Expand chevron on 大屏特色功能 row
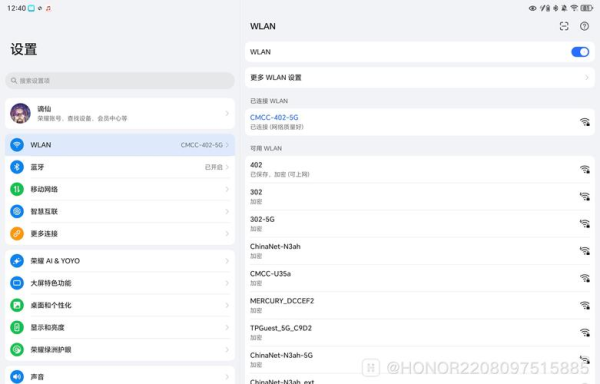Image resolution: width=600 pixels, height=384 pixels. click(227, 283)
